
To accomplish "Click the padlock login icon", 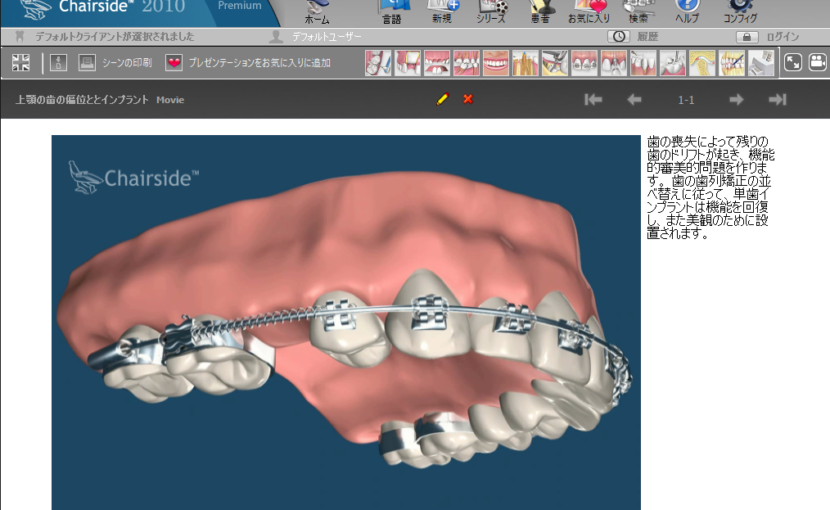I will [747, 37].
